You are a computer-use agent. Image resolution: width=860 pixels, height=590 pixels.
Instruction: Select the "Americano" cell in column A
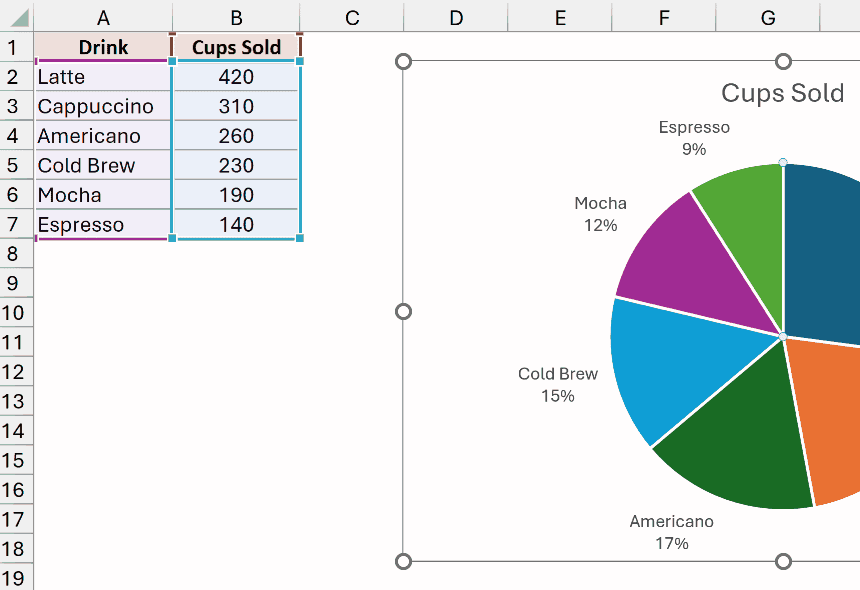coord(103,136)
